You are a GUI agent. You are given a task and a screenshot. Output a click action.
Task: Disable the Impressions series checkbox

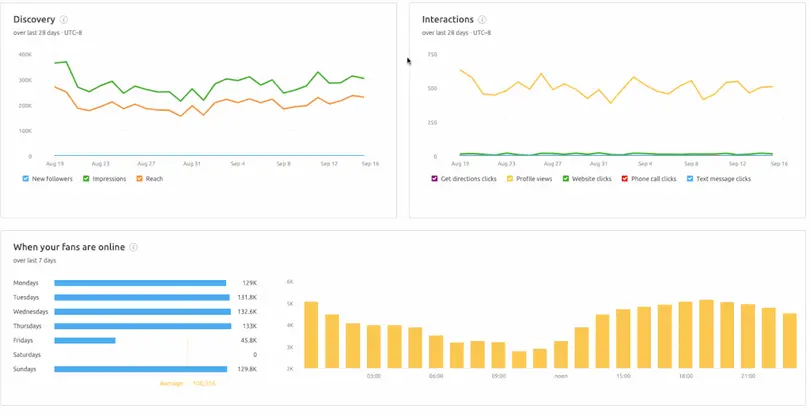click(86, 179)
